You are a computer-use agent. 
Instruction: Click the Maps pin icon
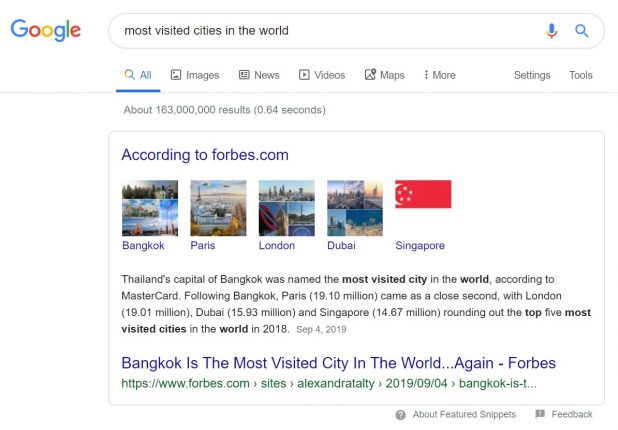pyautogui.click(x=370, y=74)
